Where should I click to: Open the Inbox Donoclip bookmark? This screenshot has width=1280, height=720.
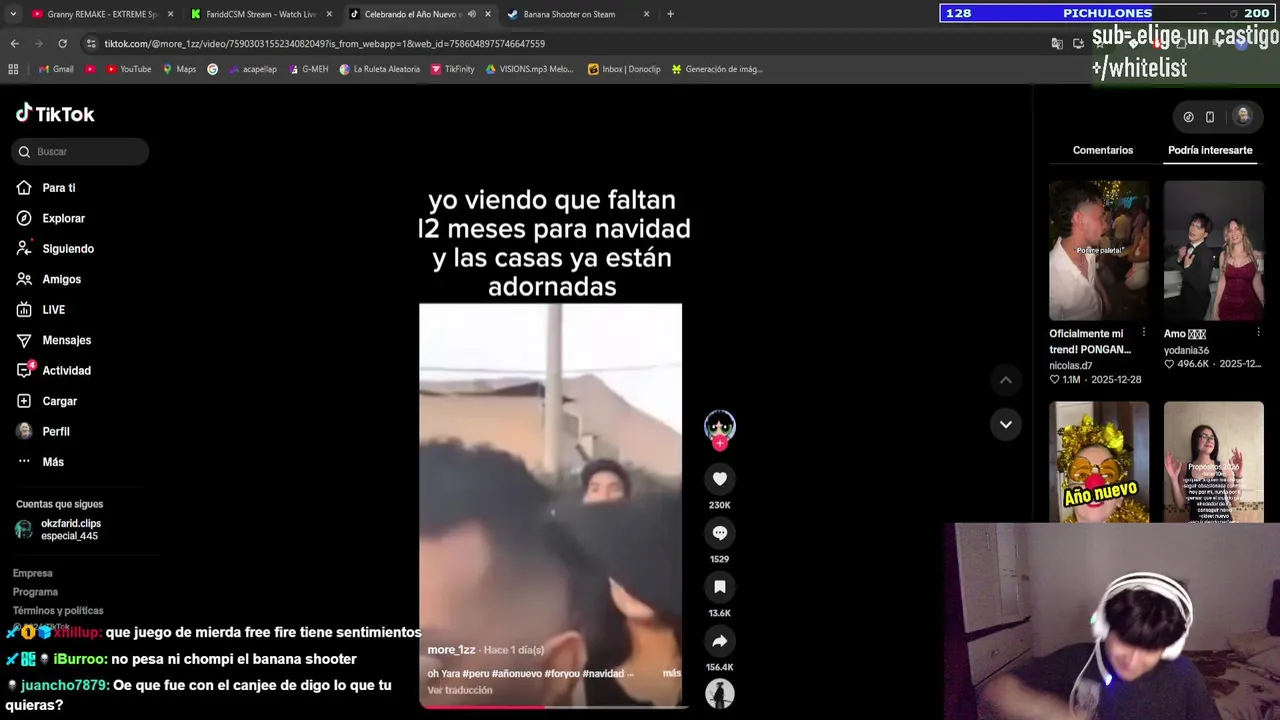[x=624, y=69]
